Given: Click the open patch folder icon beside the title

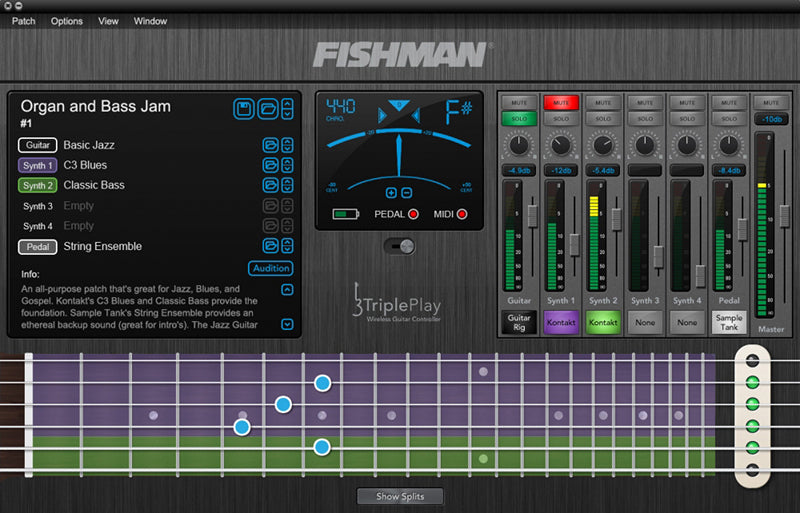Looking at the screenshot, I should pos(267,108).
